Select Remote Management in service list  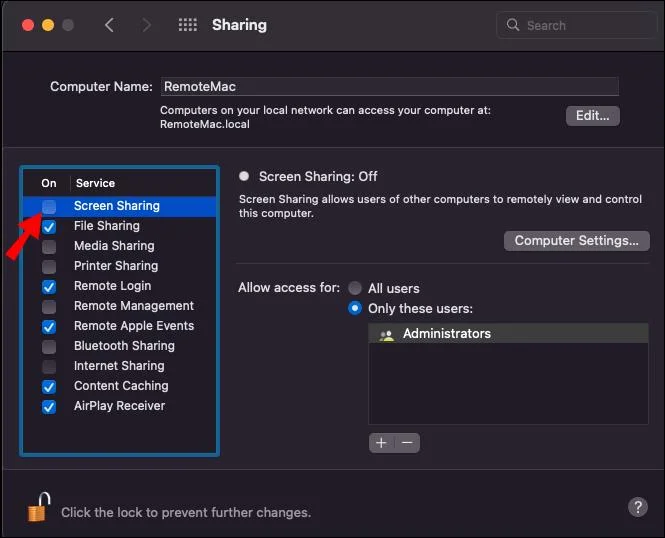[x=133, y=306]
